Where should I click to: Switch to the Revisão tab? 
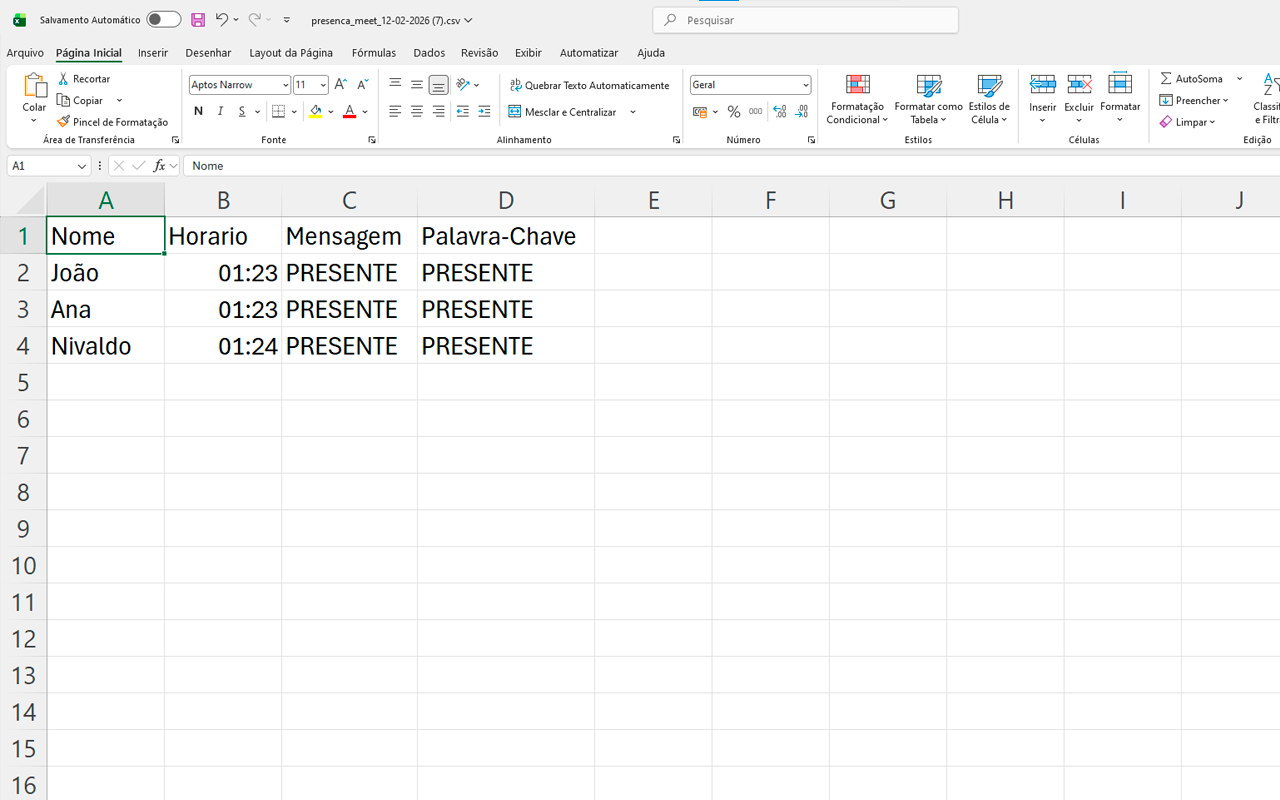click(479, 53)
